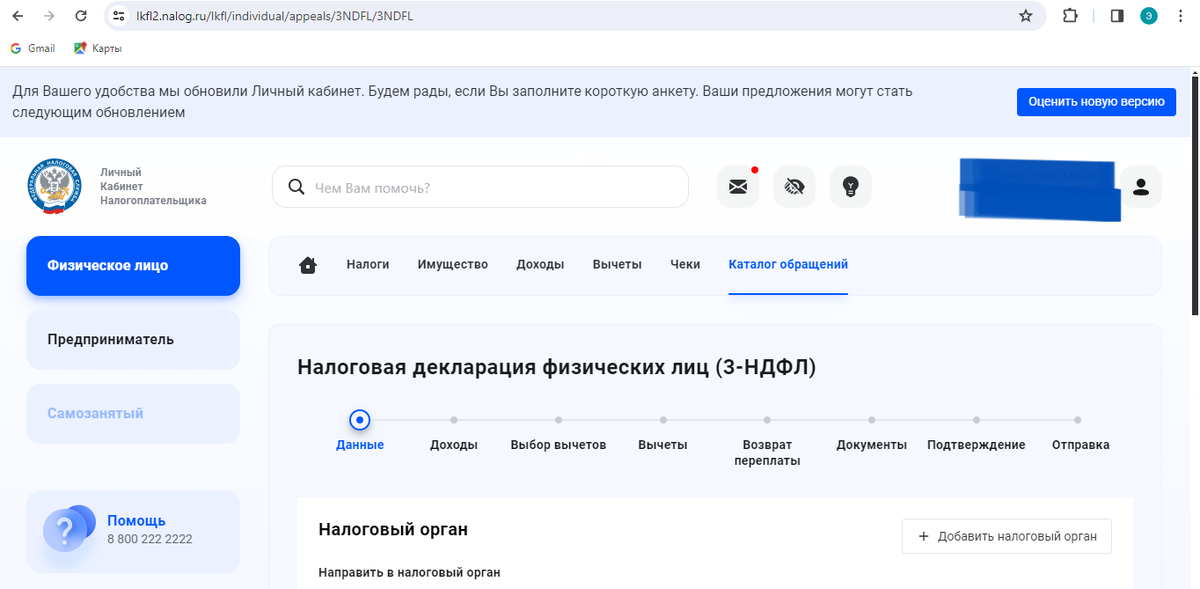1200x589 pixels.
Task: Open the Вычеты navigation tab
Action: coord(617,265)
